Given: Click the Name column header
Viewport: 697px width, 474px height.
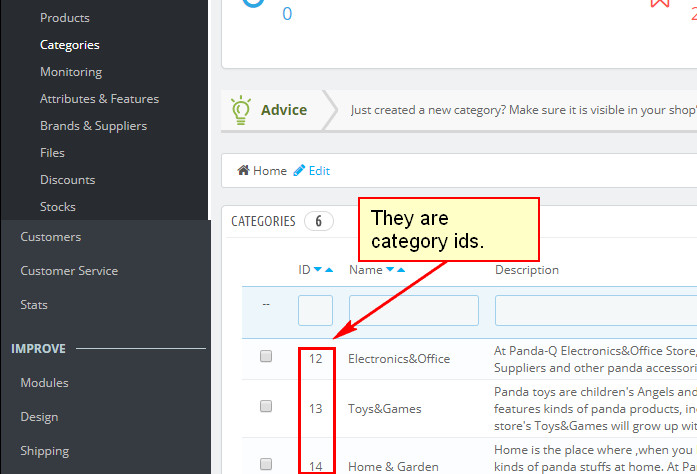Looking at the screenshot, I should point(365,270).
